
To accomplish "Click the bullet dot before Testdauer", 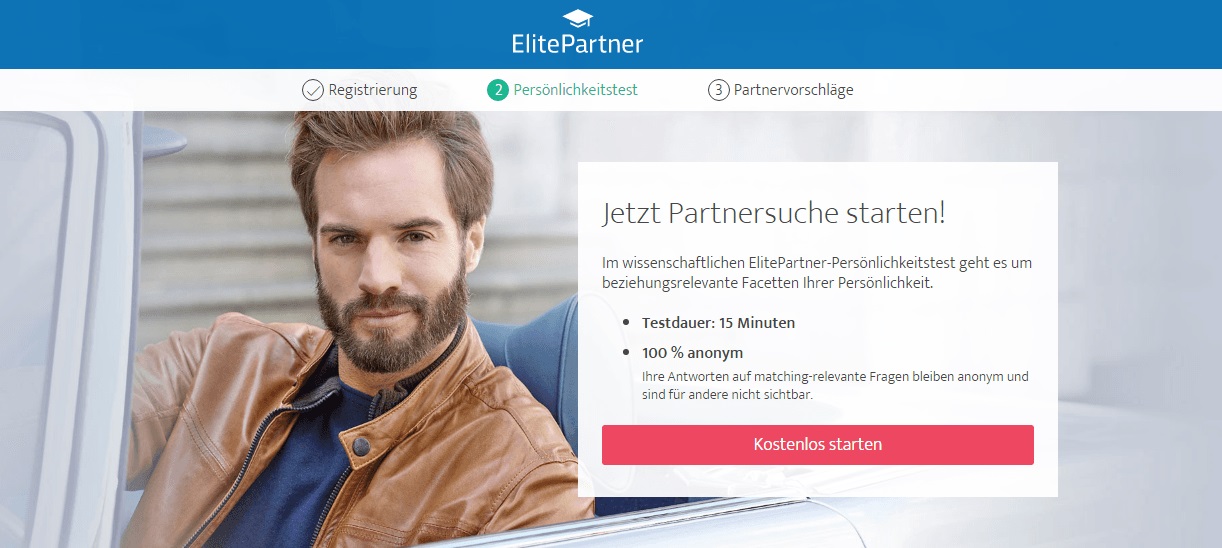I will (x=626, y=323).
